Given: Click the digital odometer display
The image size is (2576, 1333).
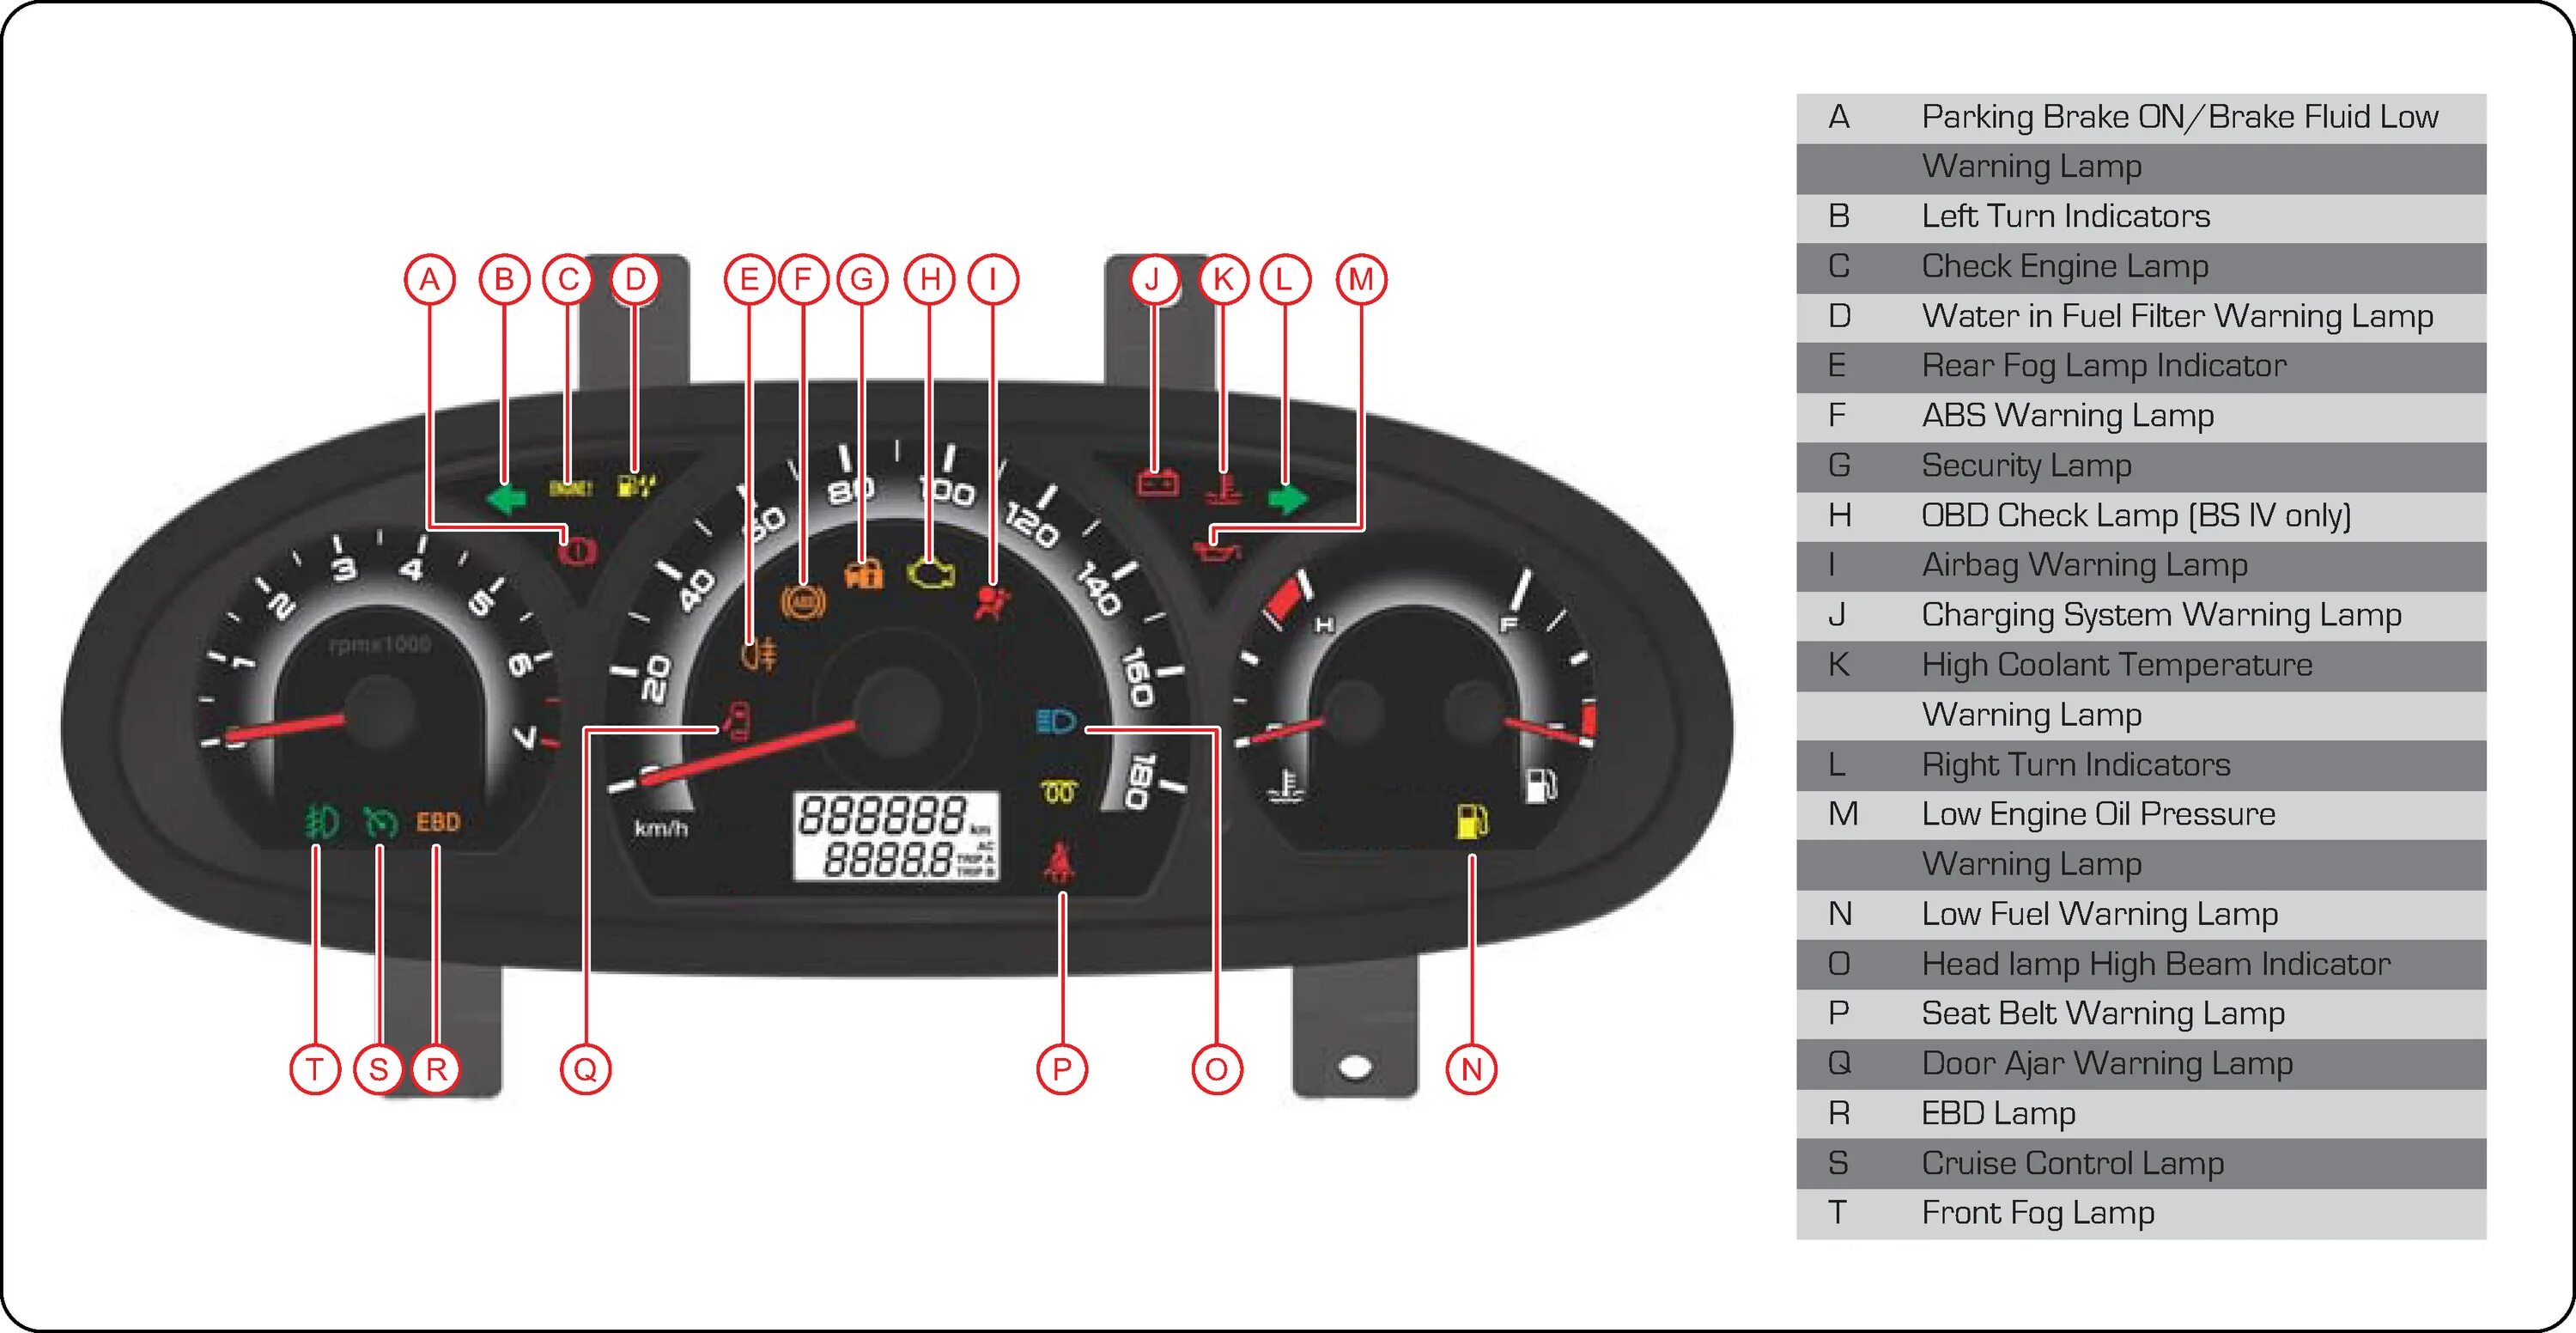Looking at the screenshot, I should 895,837.
